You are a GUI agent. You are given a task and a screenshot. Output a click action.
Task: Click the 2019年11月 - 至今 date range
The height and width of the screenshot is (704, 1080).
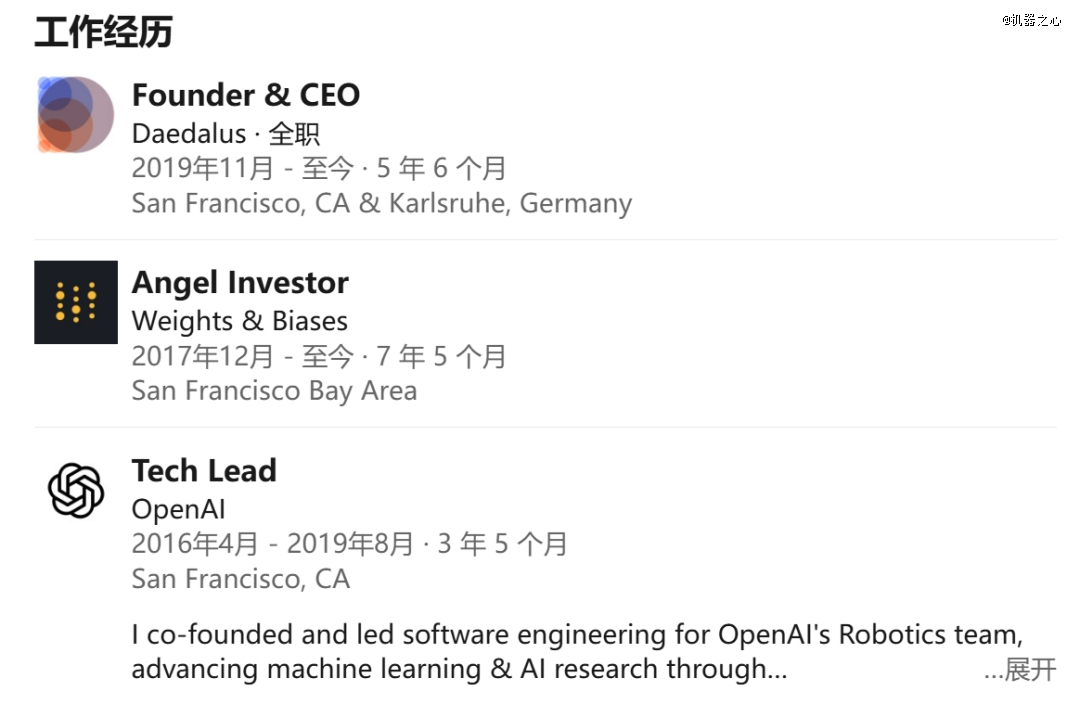click(242, 168)
